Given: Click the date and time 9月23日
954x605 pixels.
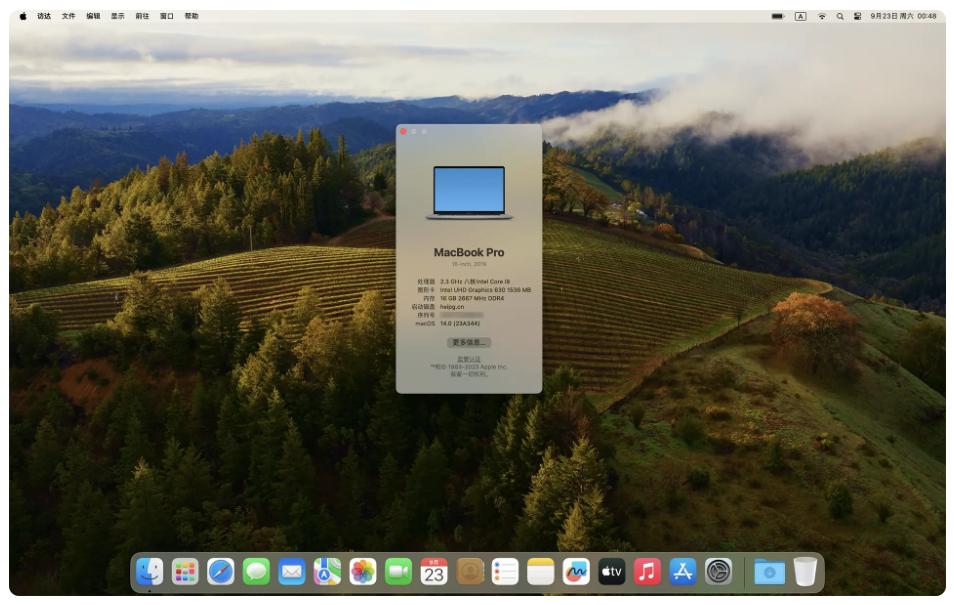Looking at the screenshot, I should tap(903, 16).
